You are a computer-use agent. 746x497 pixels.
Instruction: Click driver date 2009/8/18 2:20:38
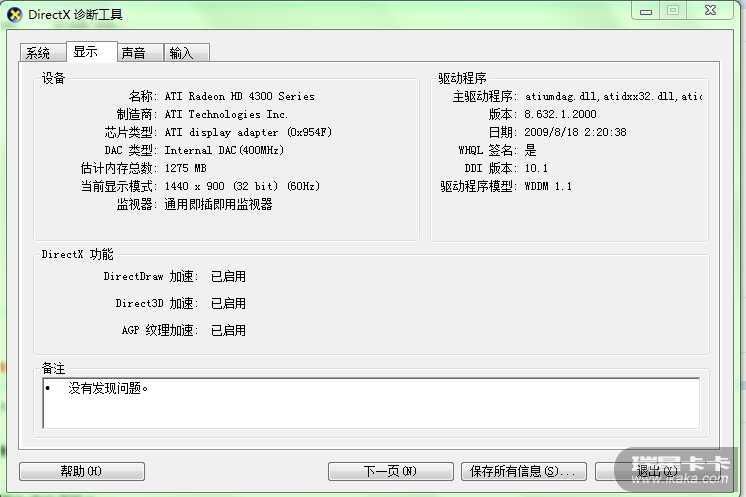tap(576, 132)
